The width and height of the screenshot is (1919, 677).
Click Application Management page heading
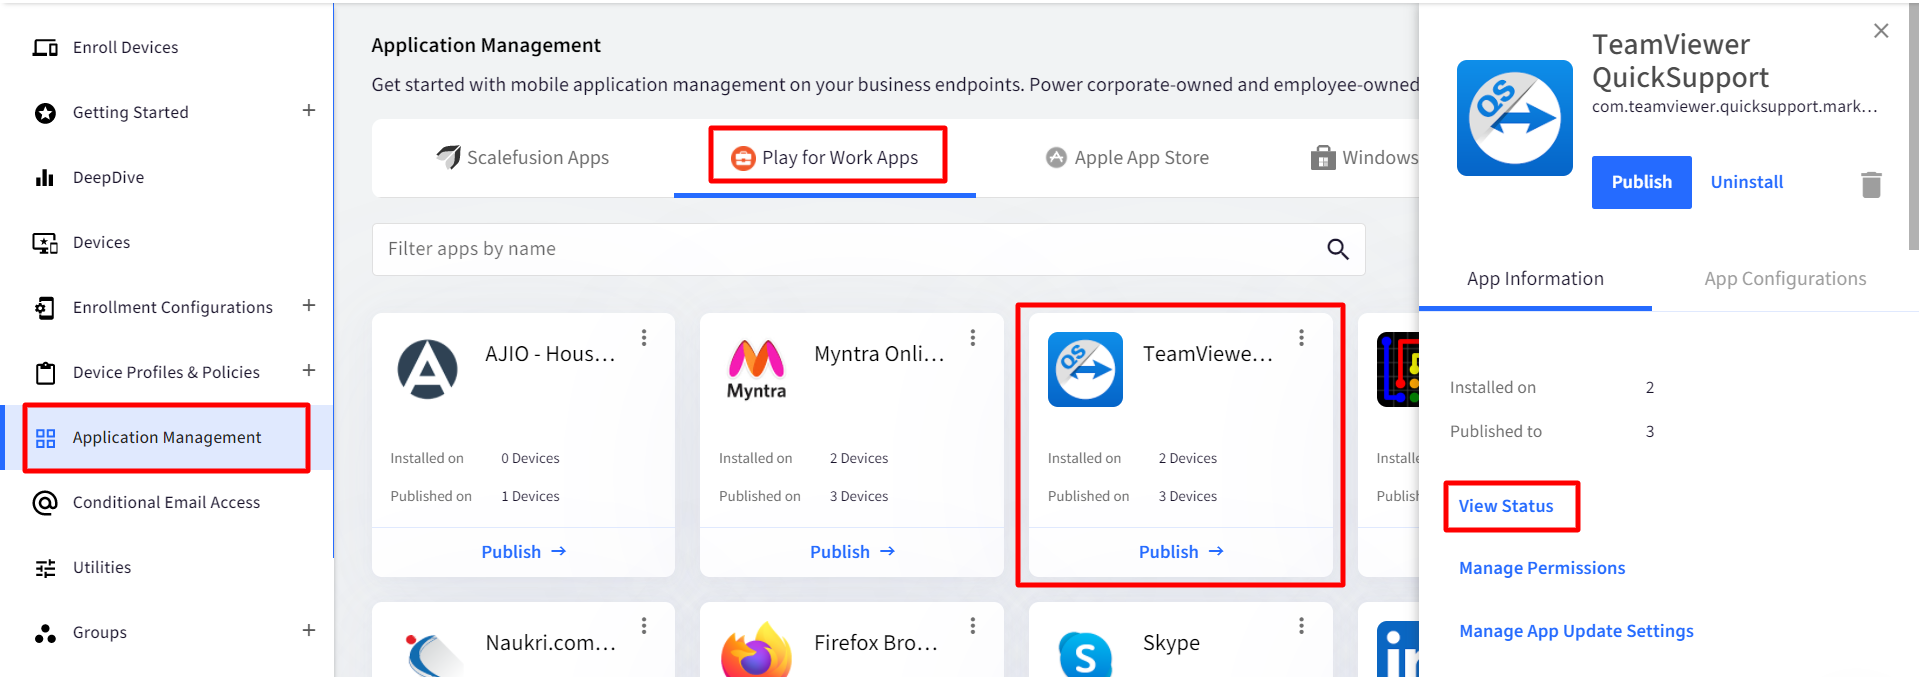(486, 45)
